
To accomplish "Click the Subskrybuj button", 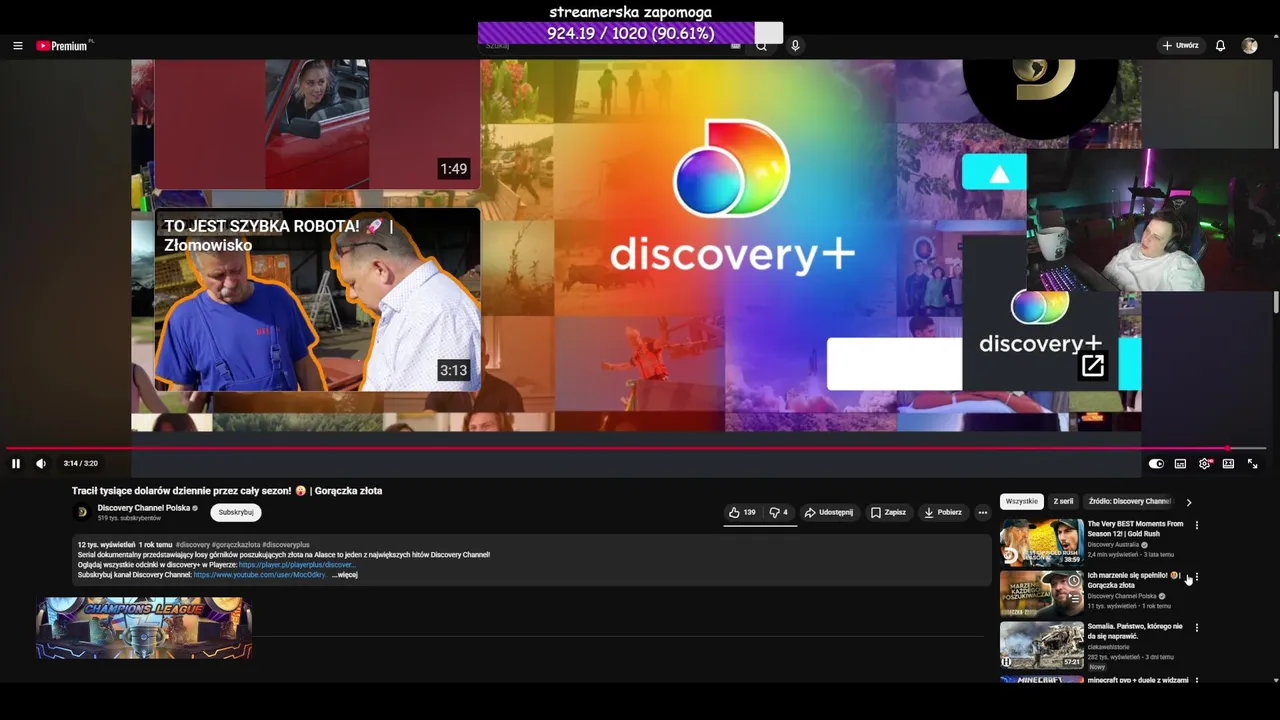I will 236,513.
